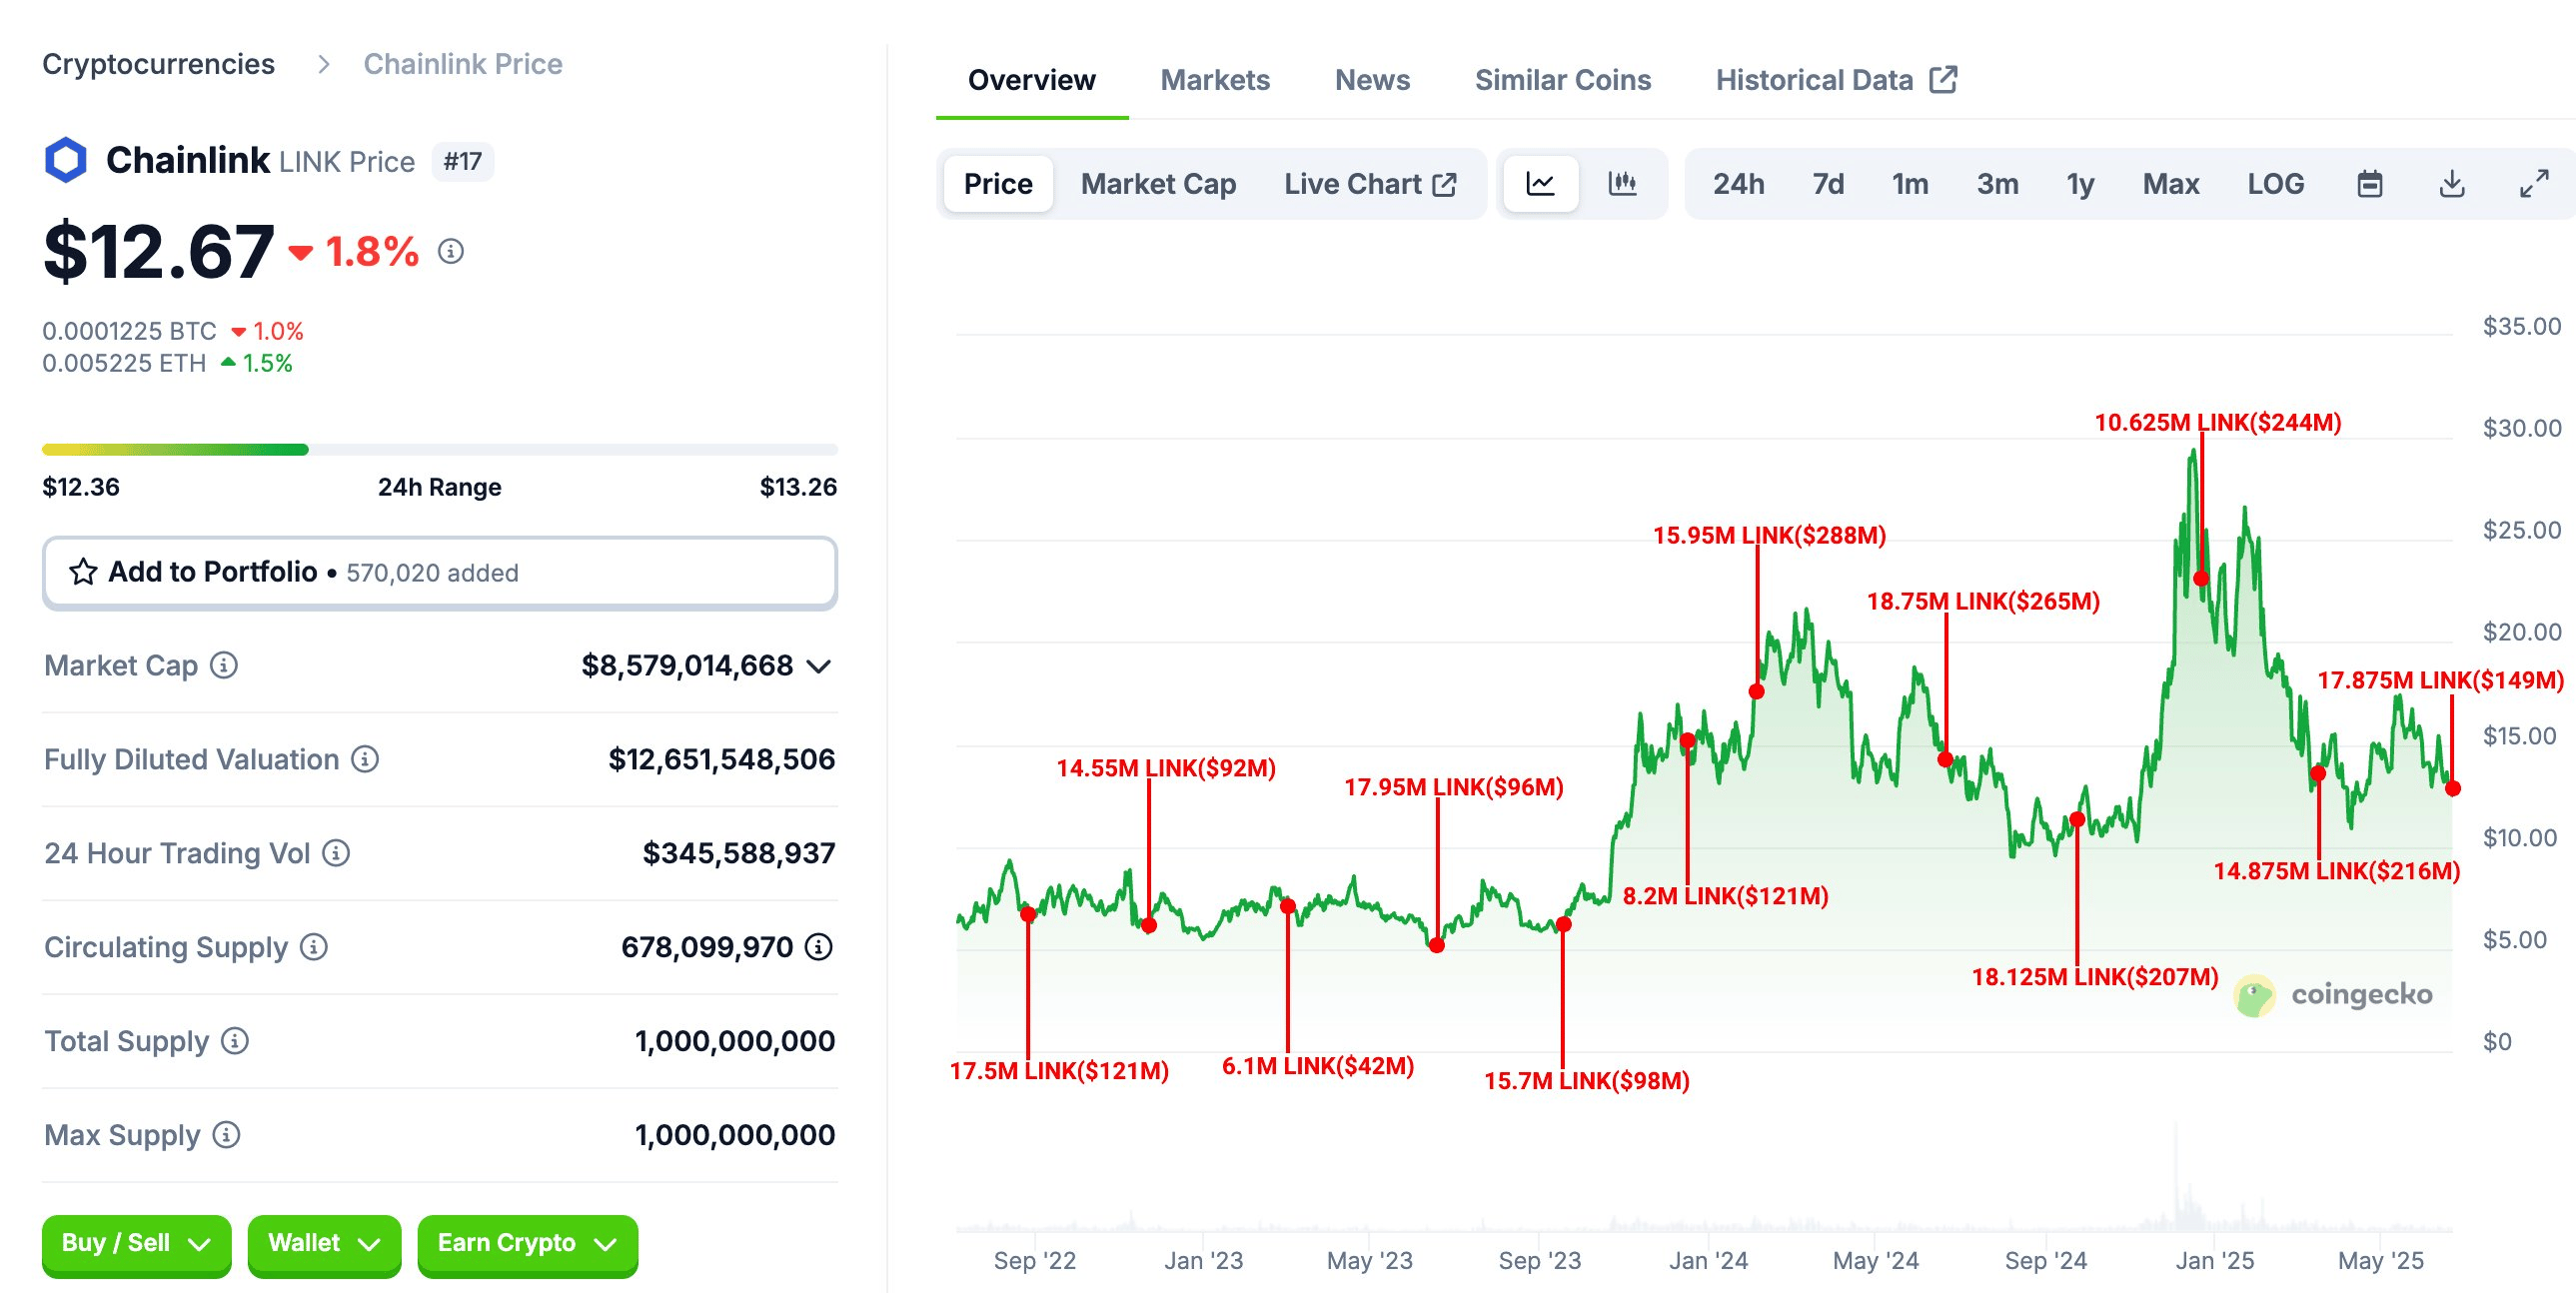
Task: Open the calendar date range icon
Action: [x=2371, y=184]
